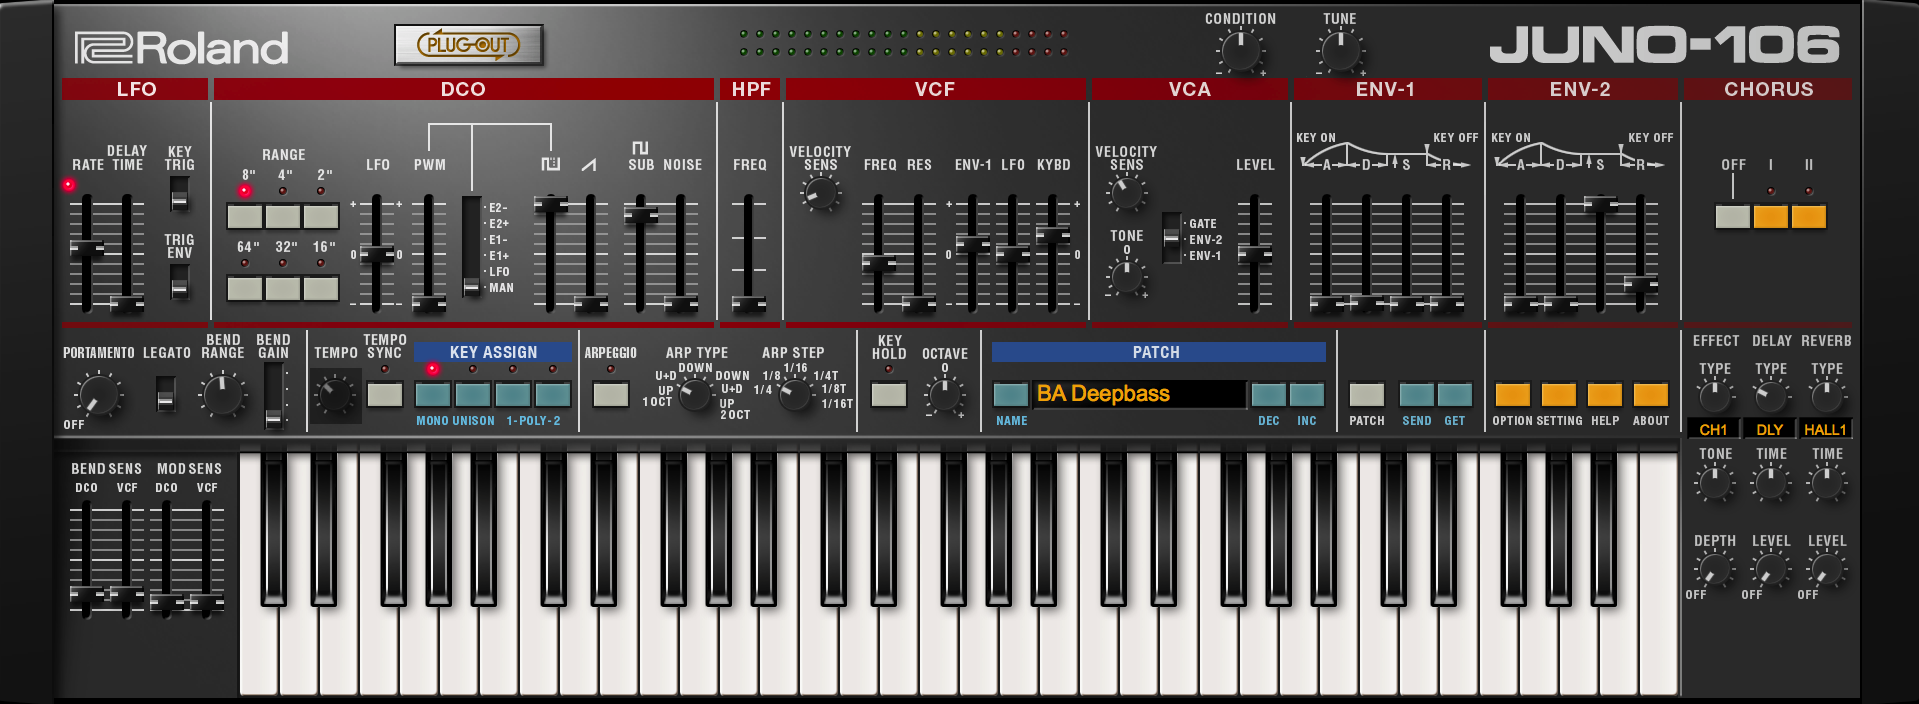Enable CHORUS mode I

point(1771,216)
